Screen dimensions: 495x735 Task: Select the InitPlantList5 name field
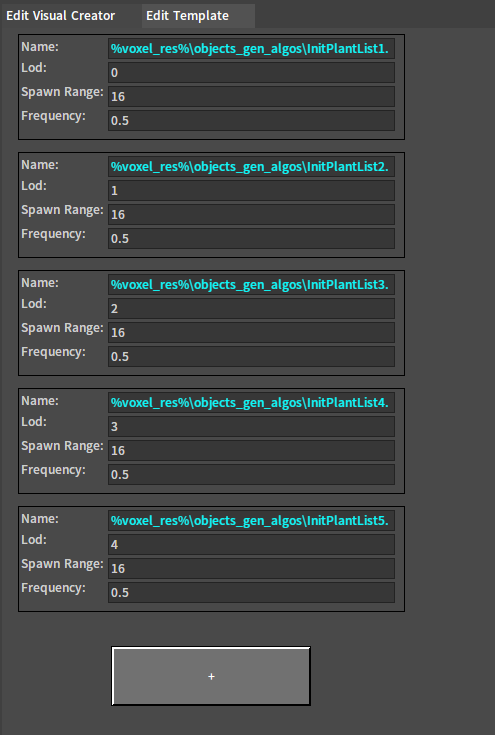(251, 521)
